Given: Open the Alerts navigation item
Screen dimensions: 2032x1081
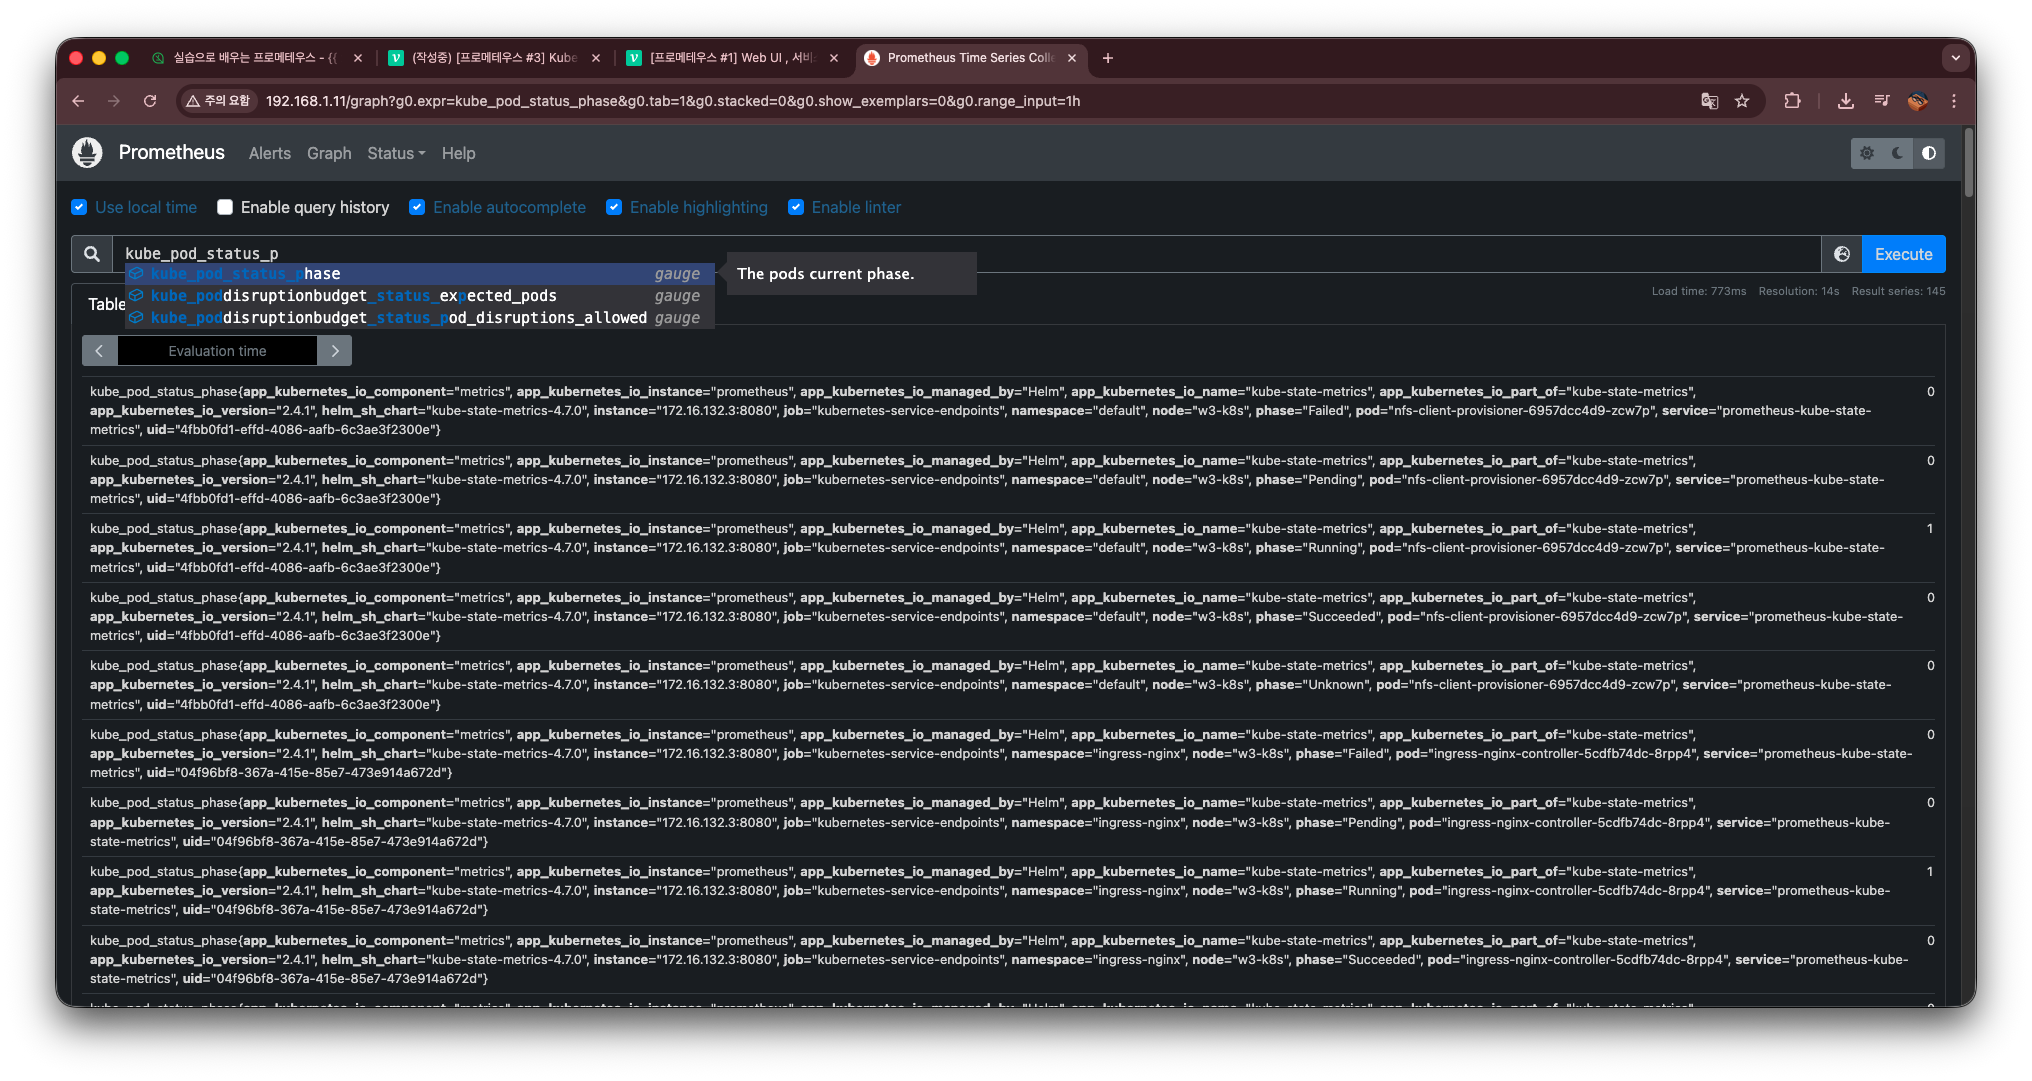Looking at the screenshot, I should [x=269, y=153].
